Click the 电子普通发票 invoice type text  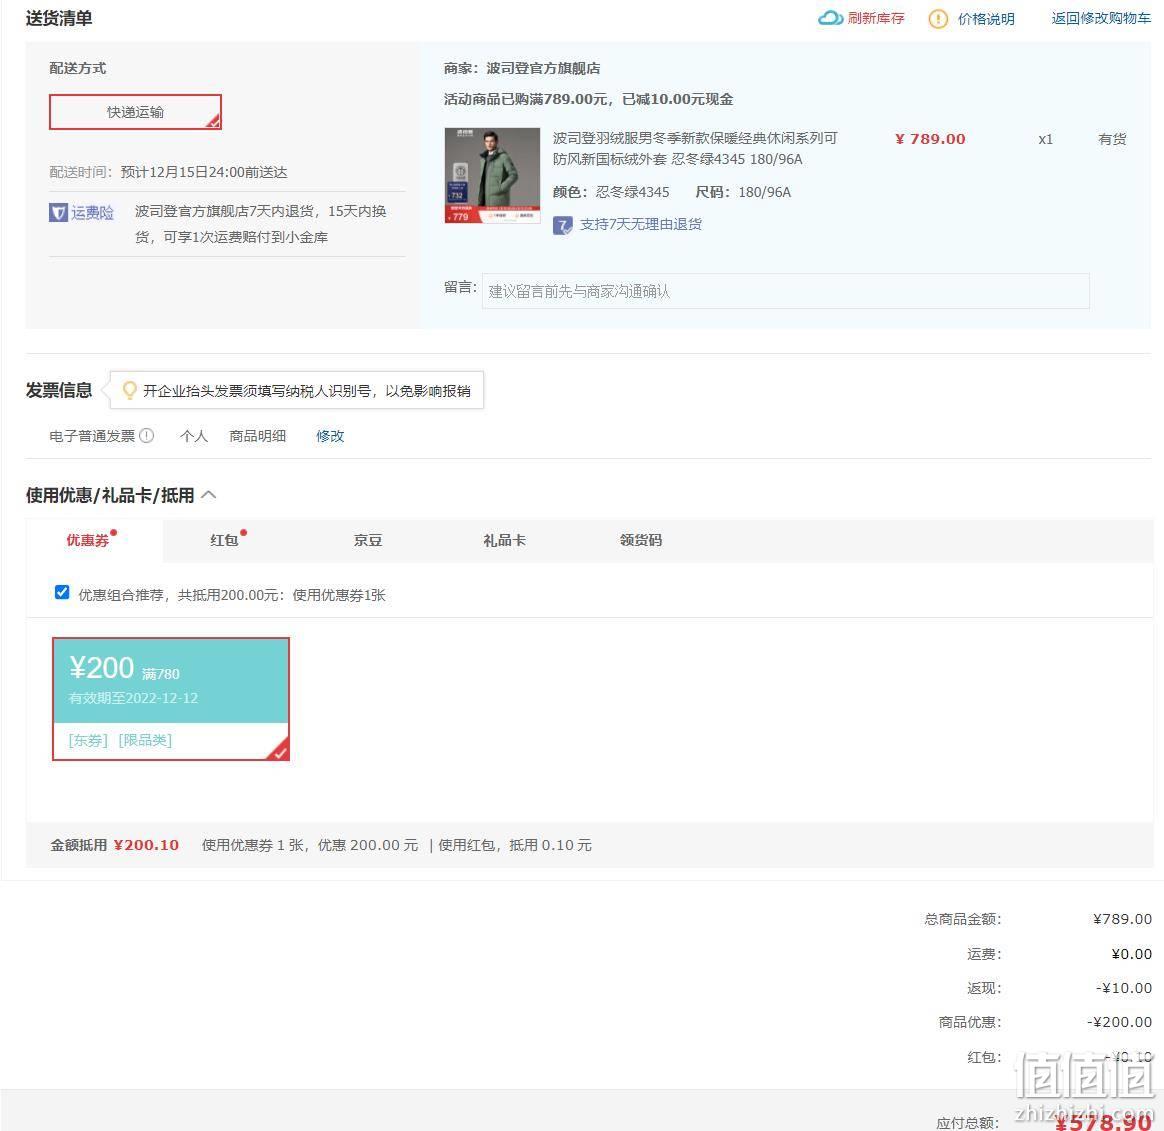click(x=92, y=436)
